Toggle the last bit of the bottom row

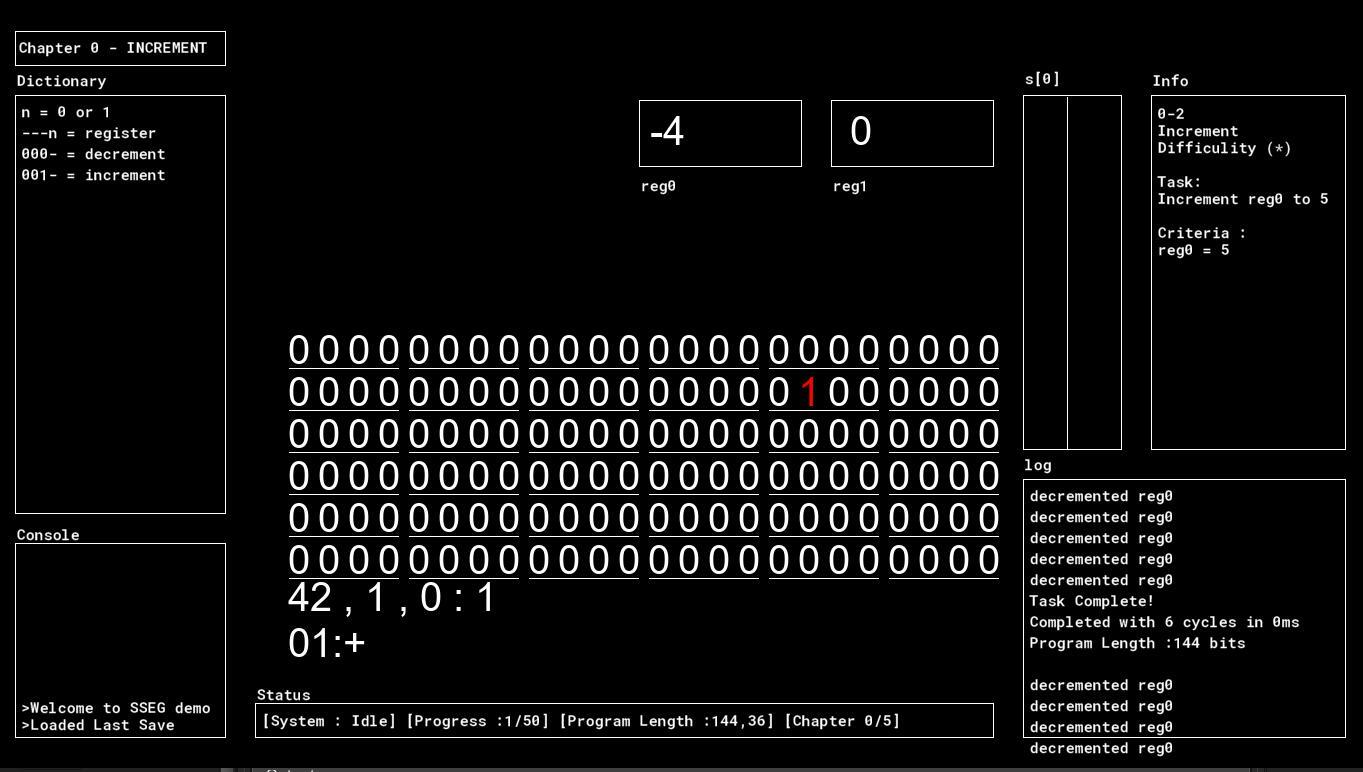tap(988, 560)
